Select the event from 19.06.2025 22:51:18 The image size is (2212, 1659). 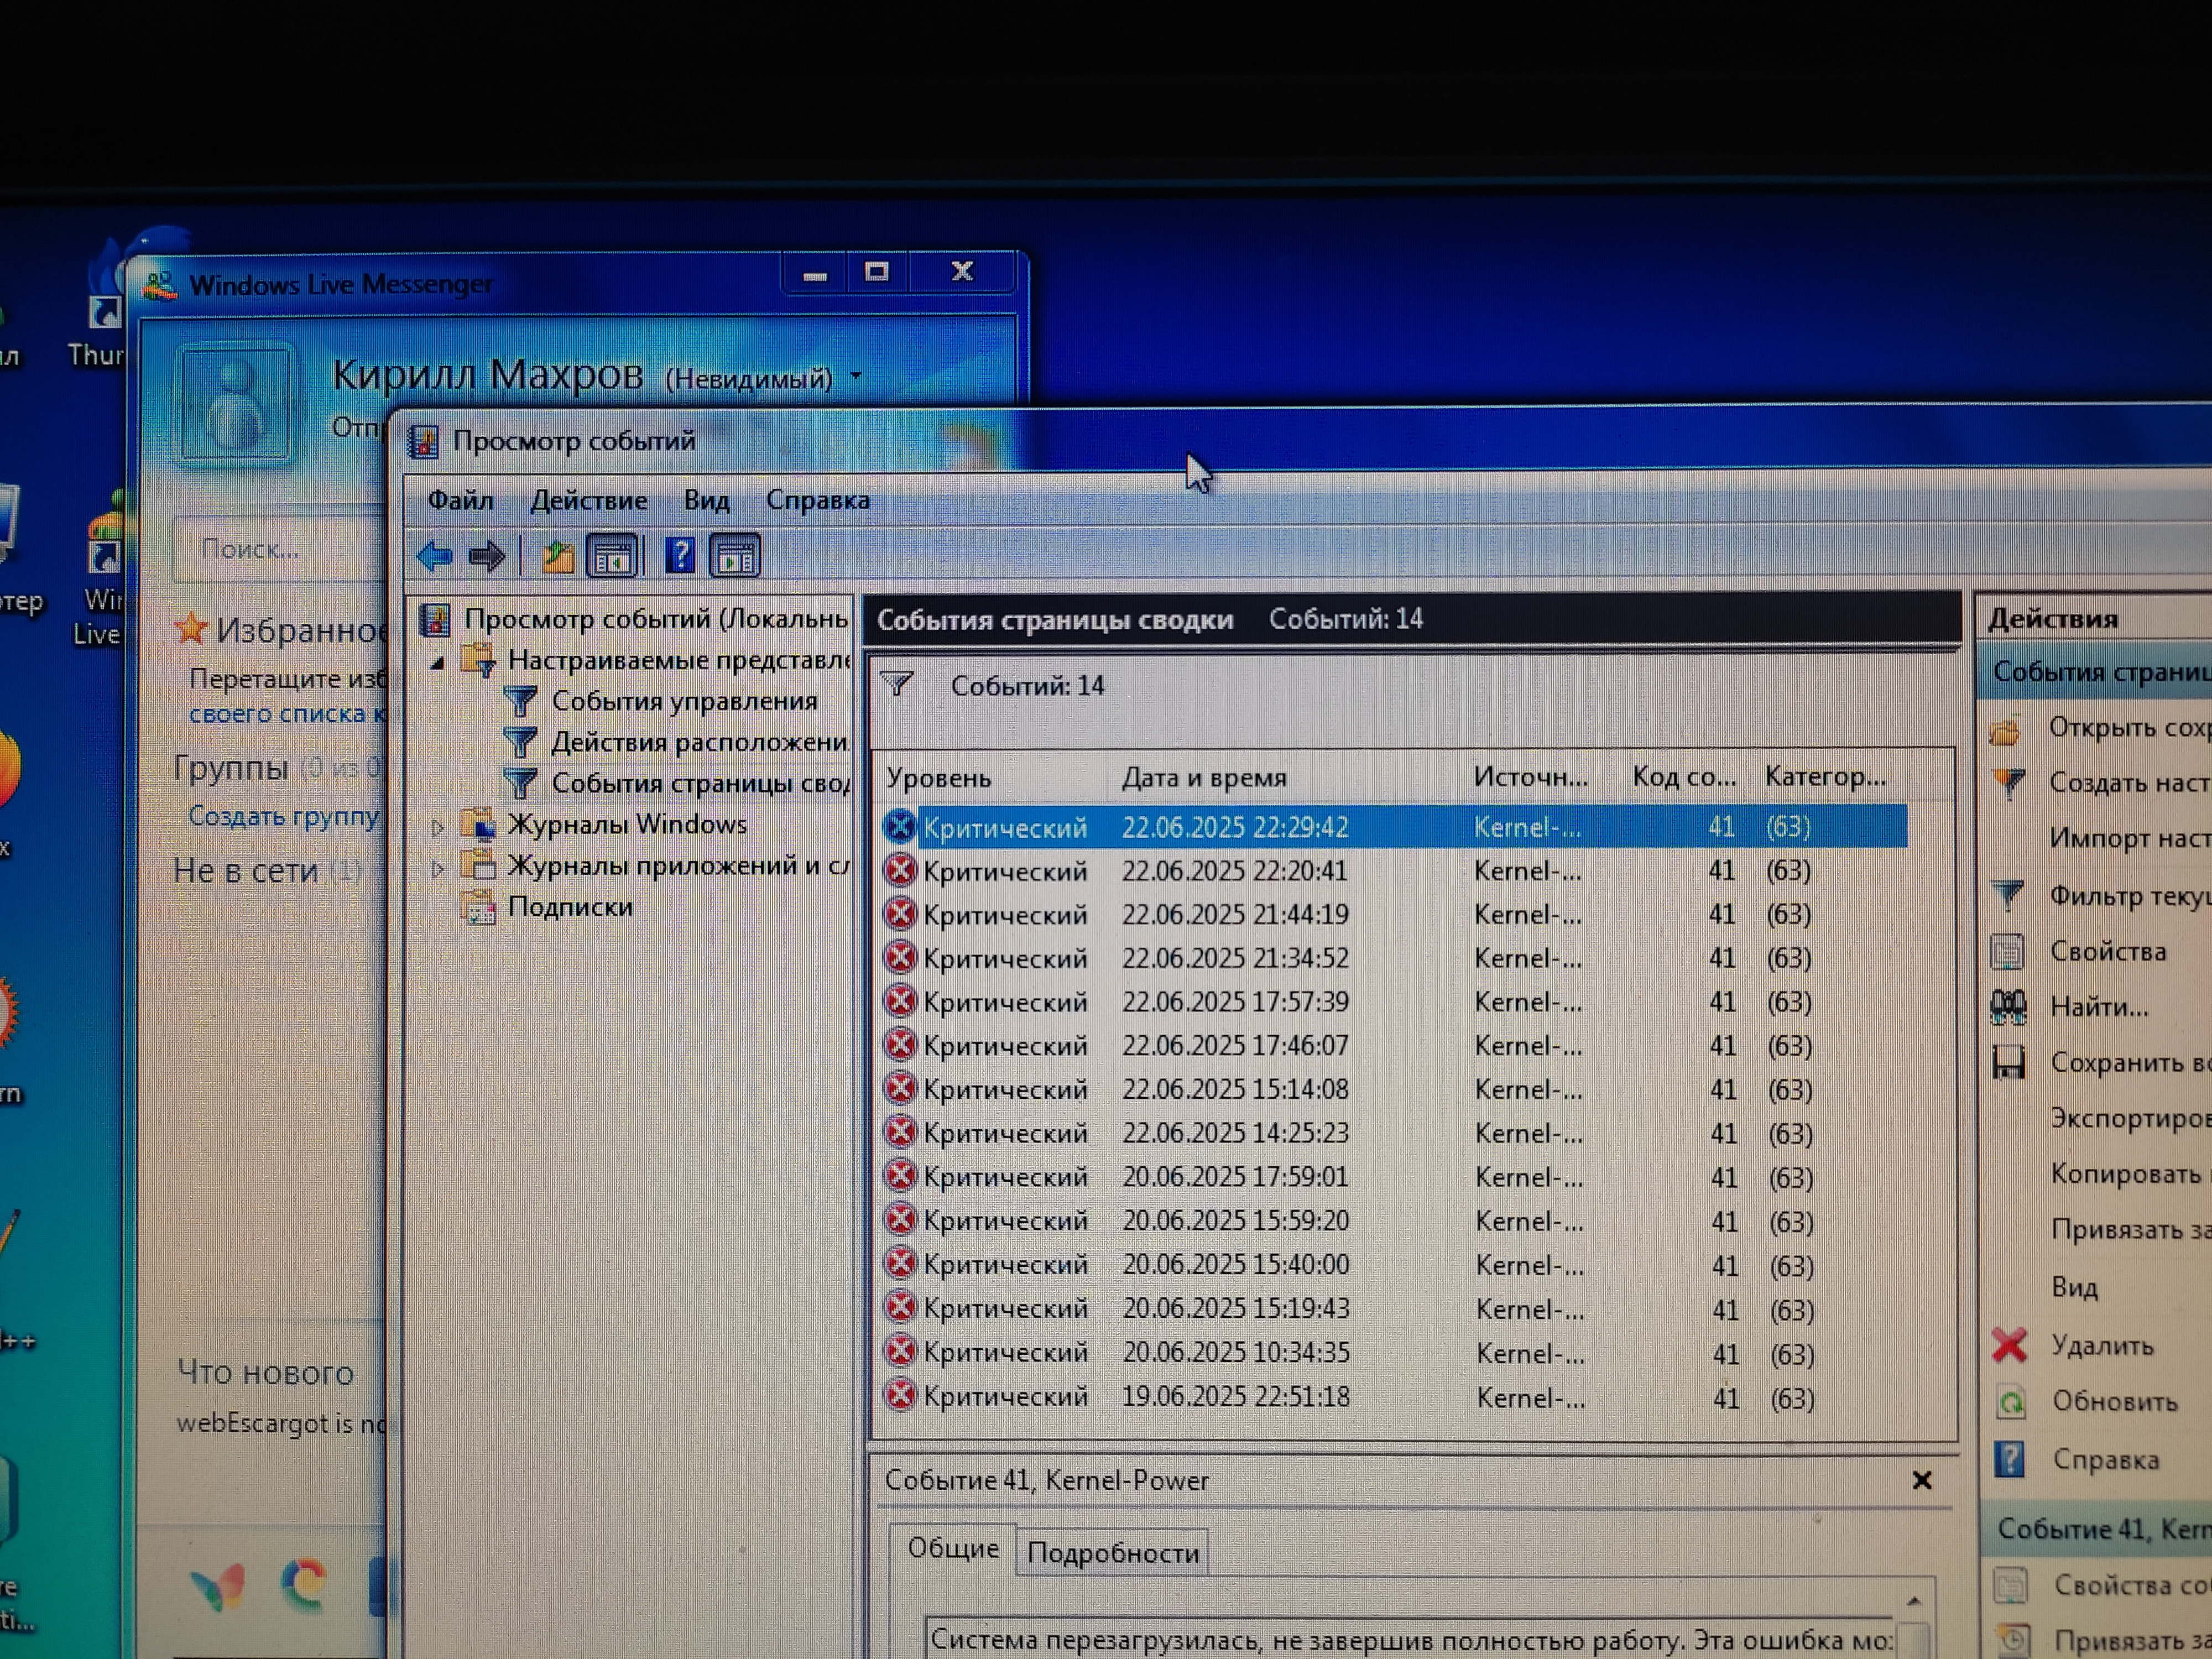click(1235, 1396)
